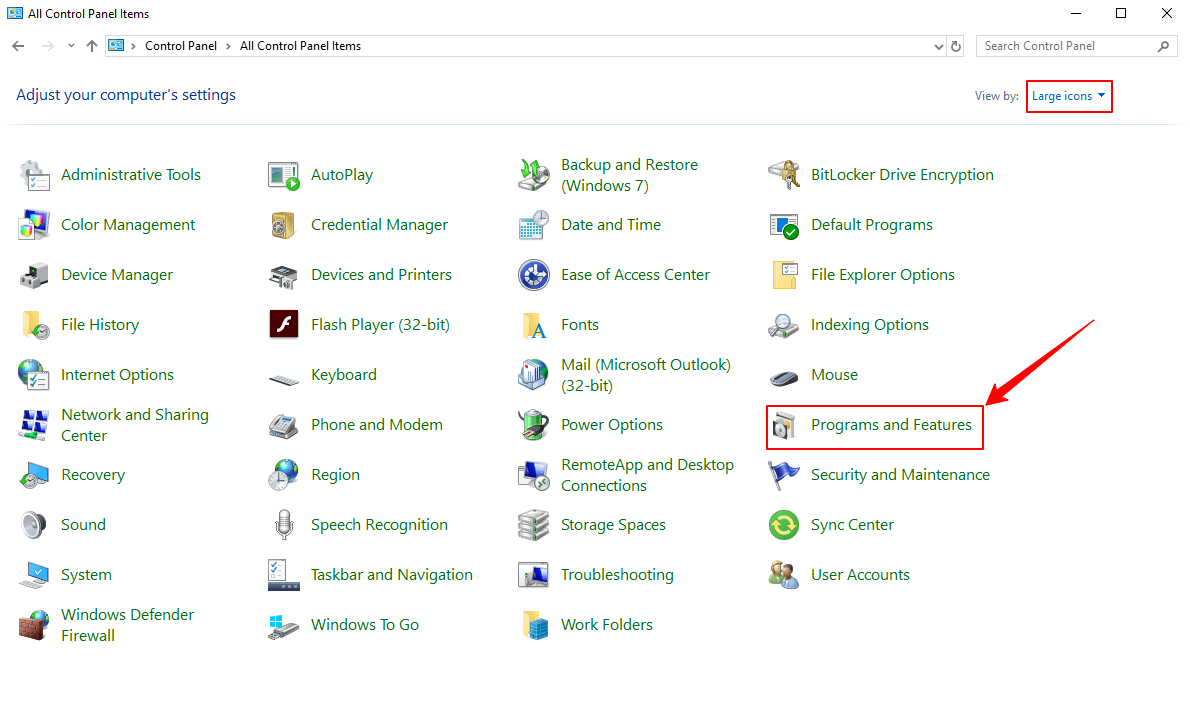Click the Device Manager icon
The height and width of the screenshot is (711, 1190).
(x=34, y=275)
